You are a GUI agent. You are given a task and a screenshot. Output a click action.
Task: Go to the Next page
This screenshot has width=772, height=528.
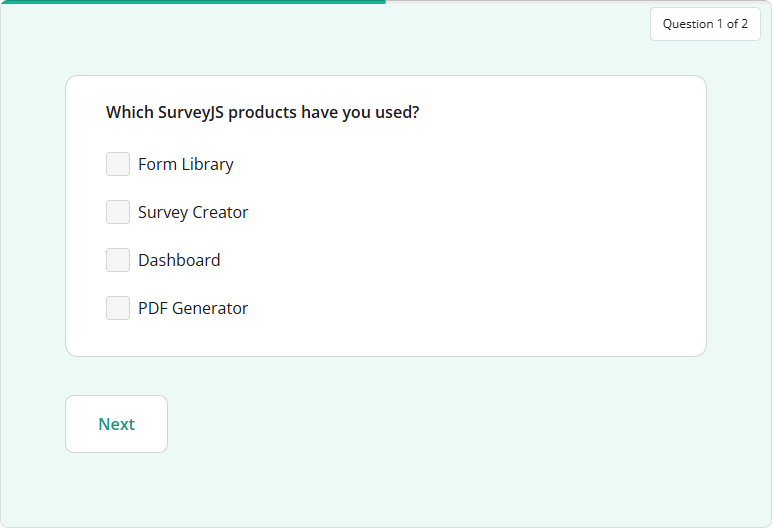coord(117,424)
